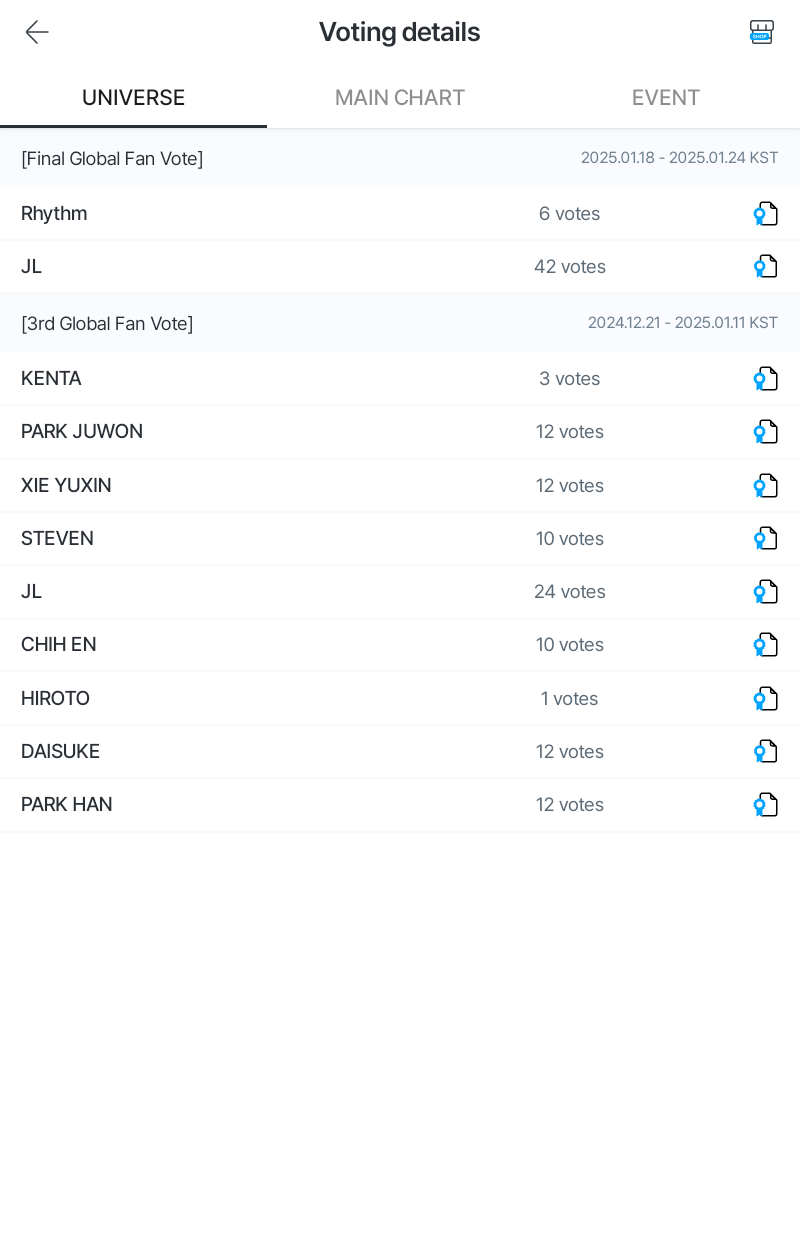
Task: Select the UNIVERSE tab
Action: (x=133, y=98)
